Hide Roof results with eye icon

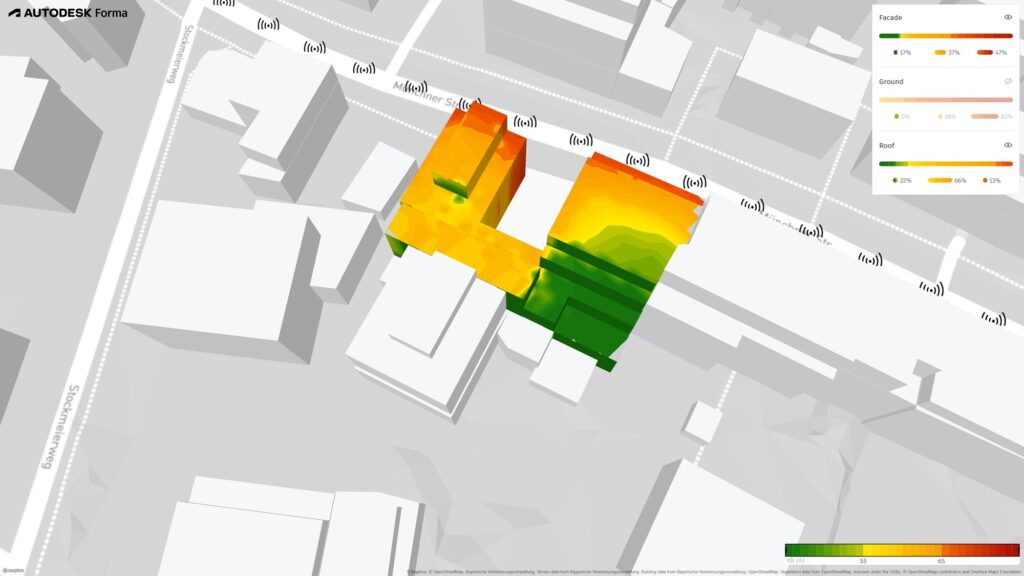point(1008,145)
